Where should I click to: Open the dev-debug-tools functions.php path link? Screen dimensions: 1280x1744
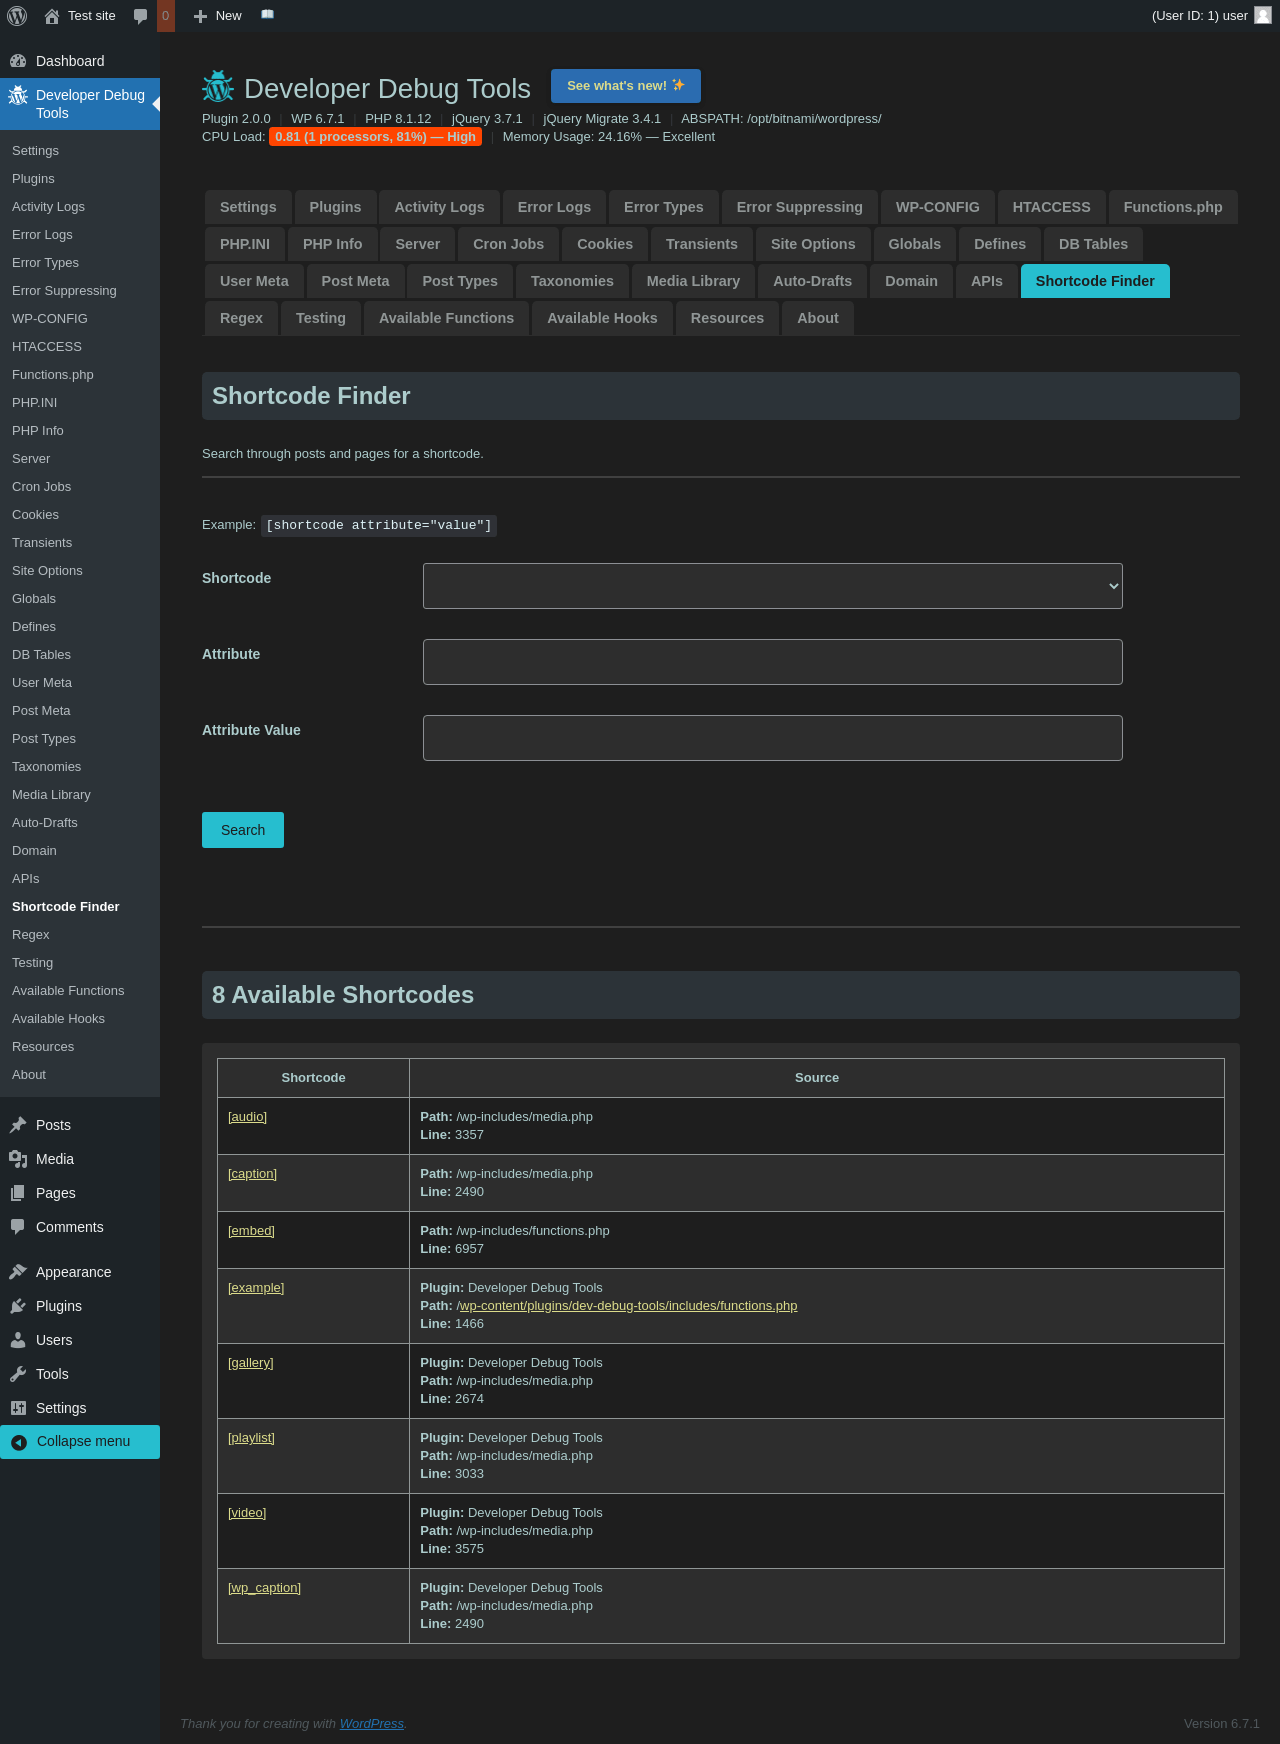tap(627, 1306)
